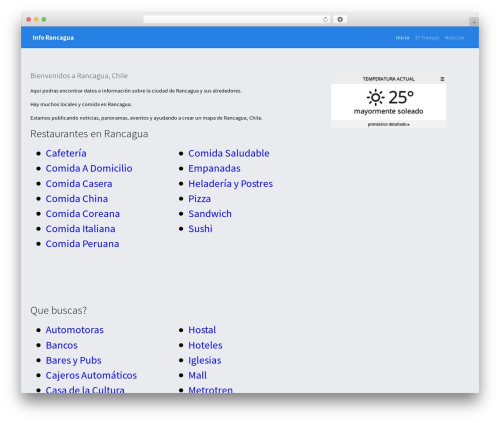The height and width of the screenshot is (423, 500).
Task: Click Bienvenidos a Rancagua, Chile heading
Action: tap(79, 76)
